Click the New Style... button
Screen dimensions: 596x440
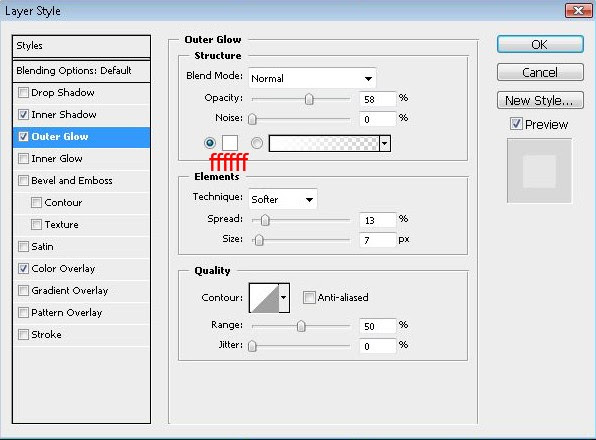click(x=540, y=100)
